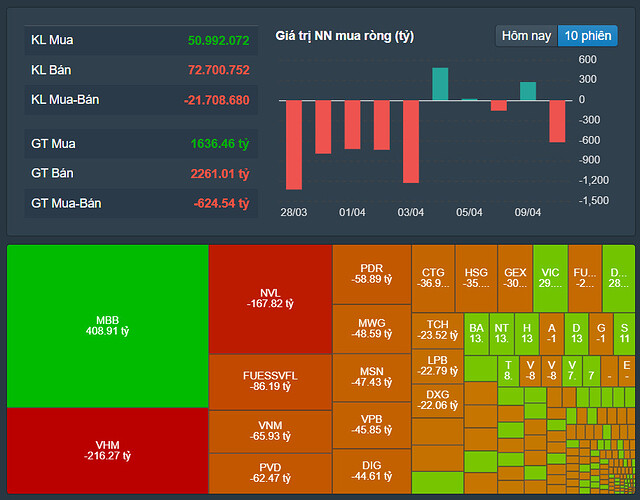The height and width of the screenshot is (500, 640).
Task: Select the PVD -62.47 tỷ tile
Action: pos(270,473)
